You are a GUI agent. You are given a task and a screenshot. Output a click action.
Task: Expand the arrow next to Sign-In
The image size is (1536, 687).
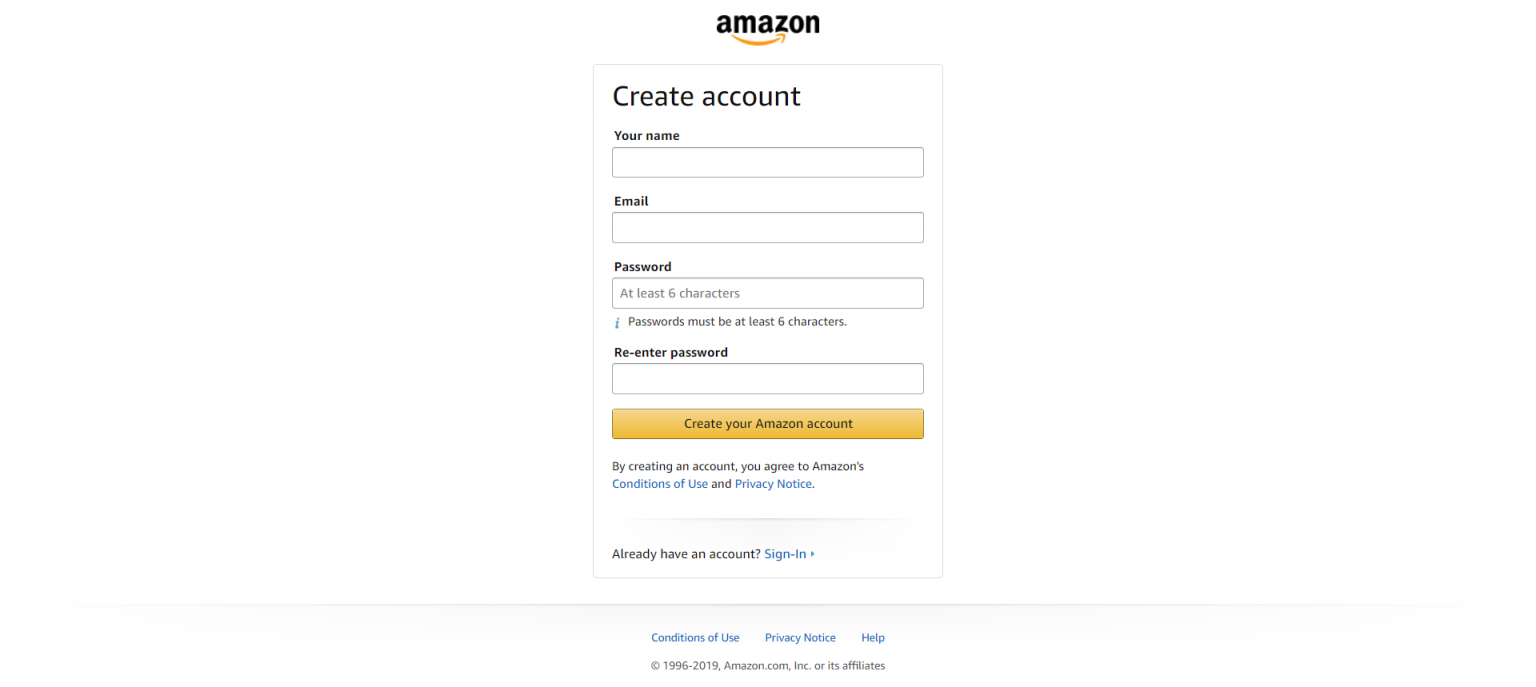(812, 553)
